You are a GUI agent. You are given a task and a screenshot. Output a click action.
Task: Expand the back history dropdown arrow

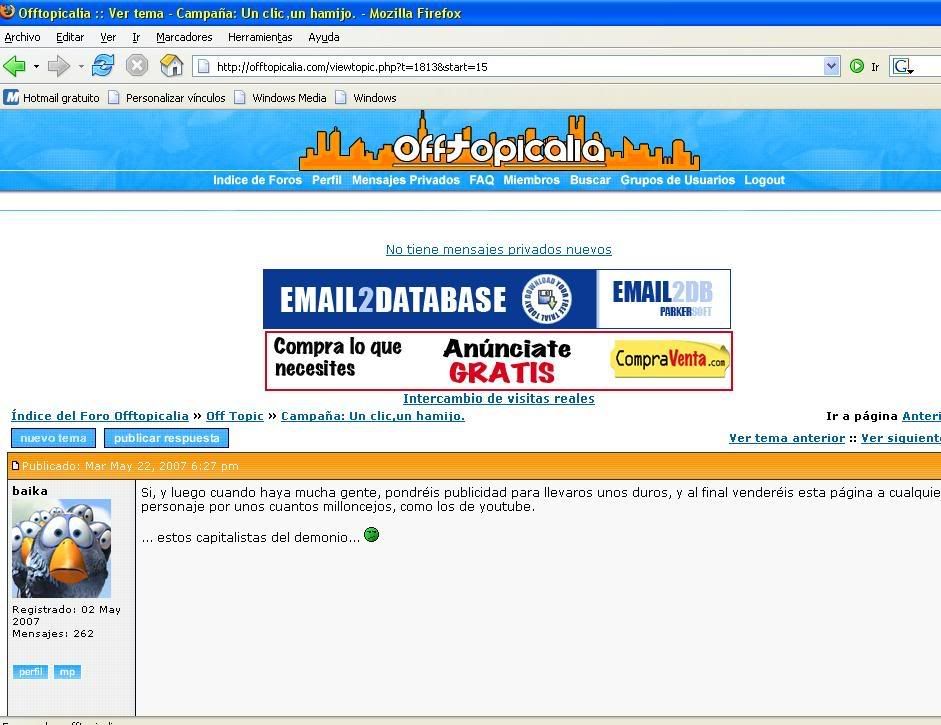point(36,67)
